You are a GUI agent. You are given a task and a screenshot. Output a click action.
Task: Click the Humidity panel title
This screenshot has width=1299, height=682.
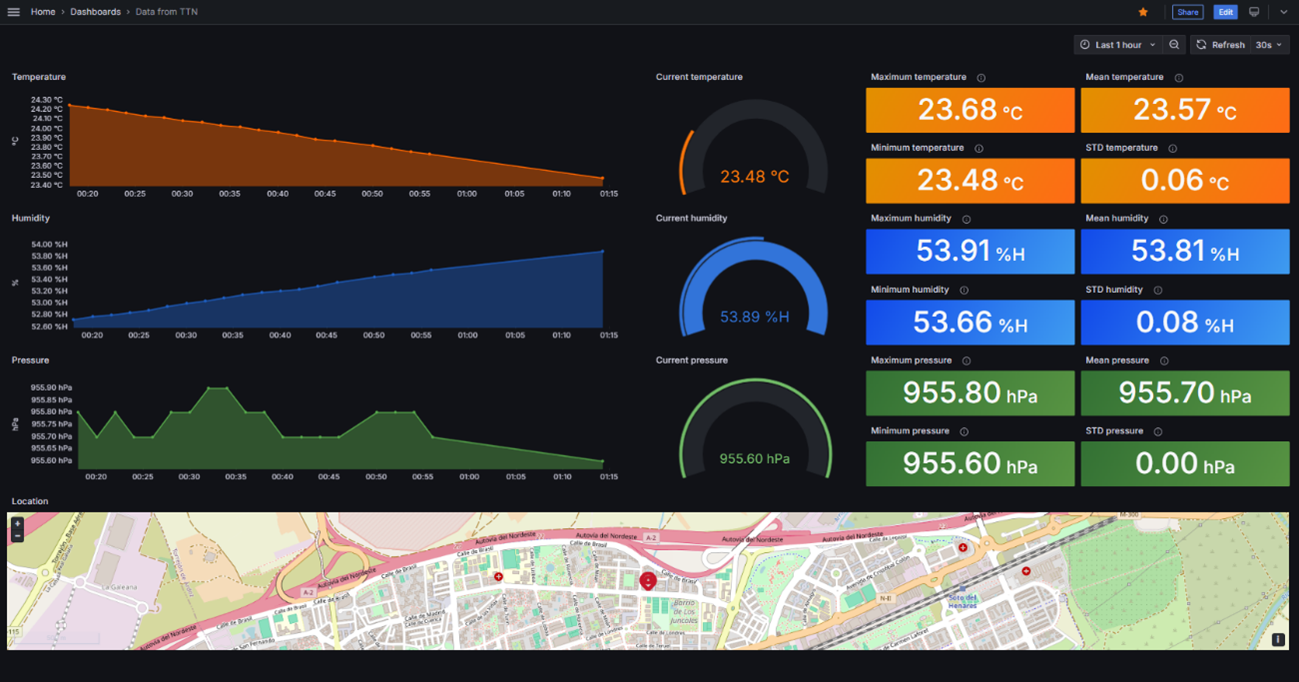(31, 218)
